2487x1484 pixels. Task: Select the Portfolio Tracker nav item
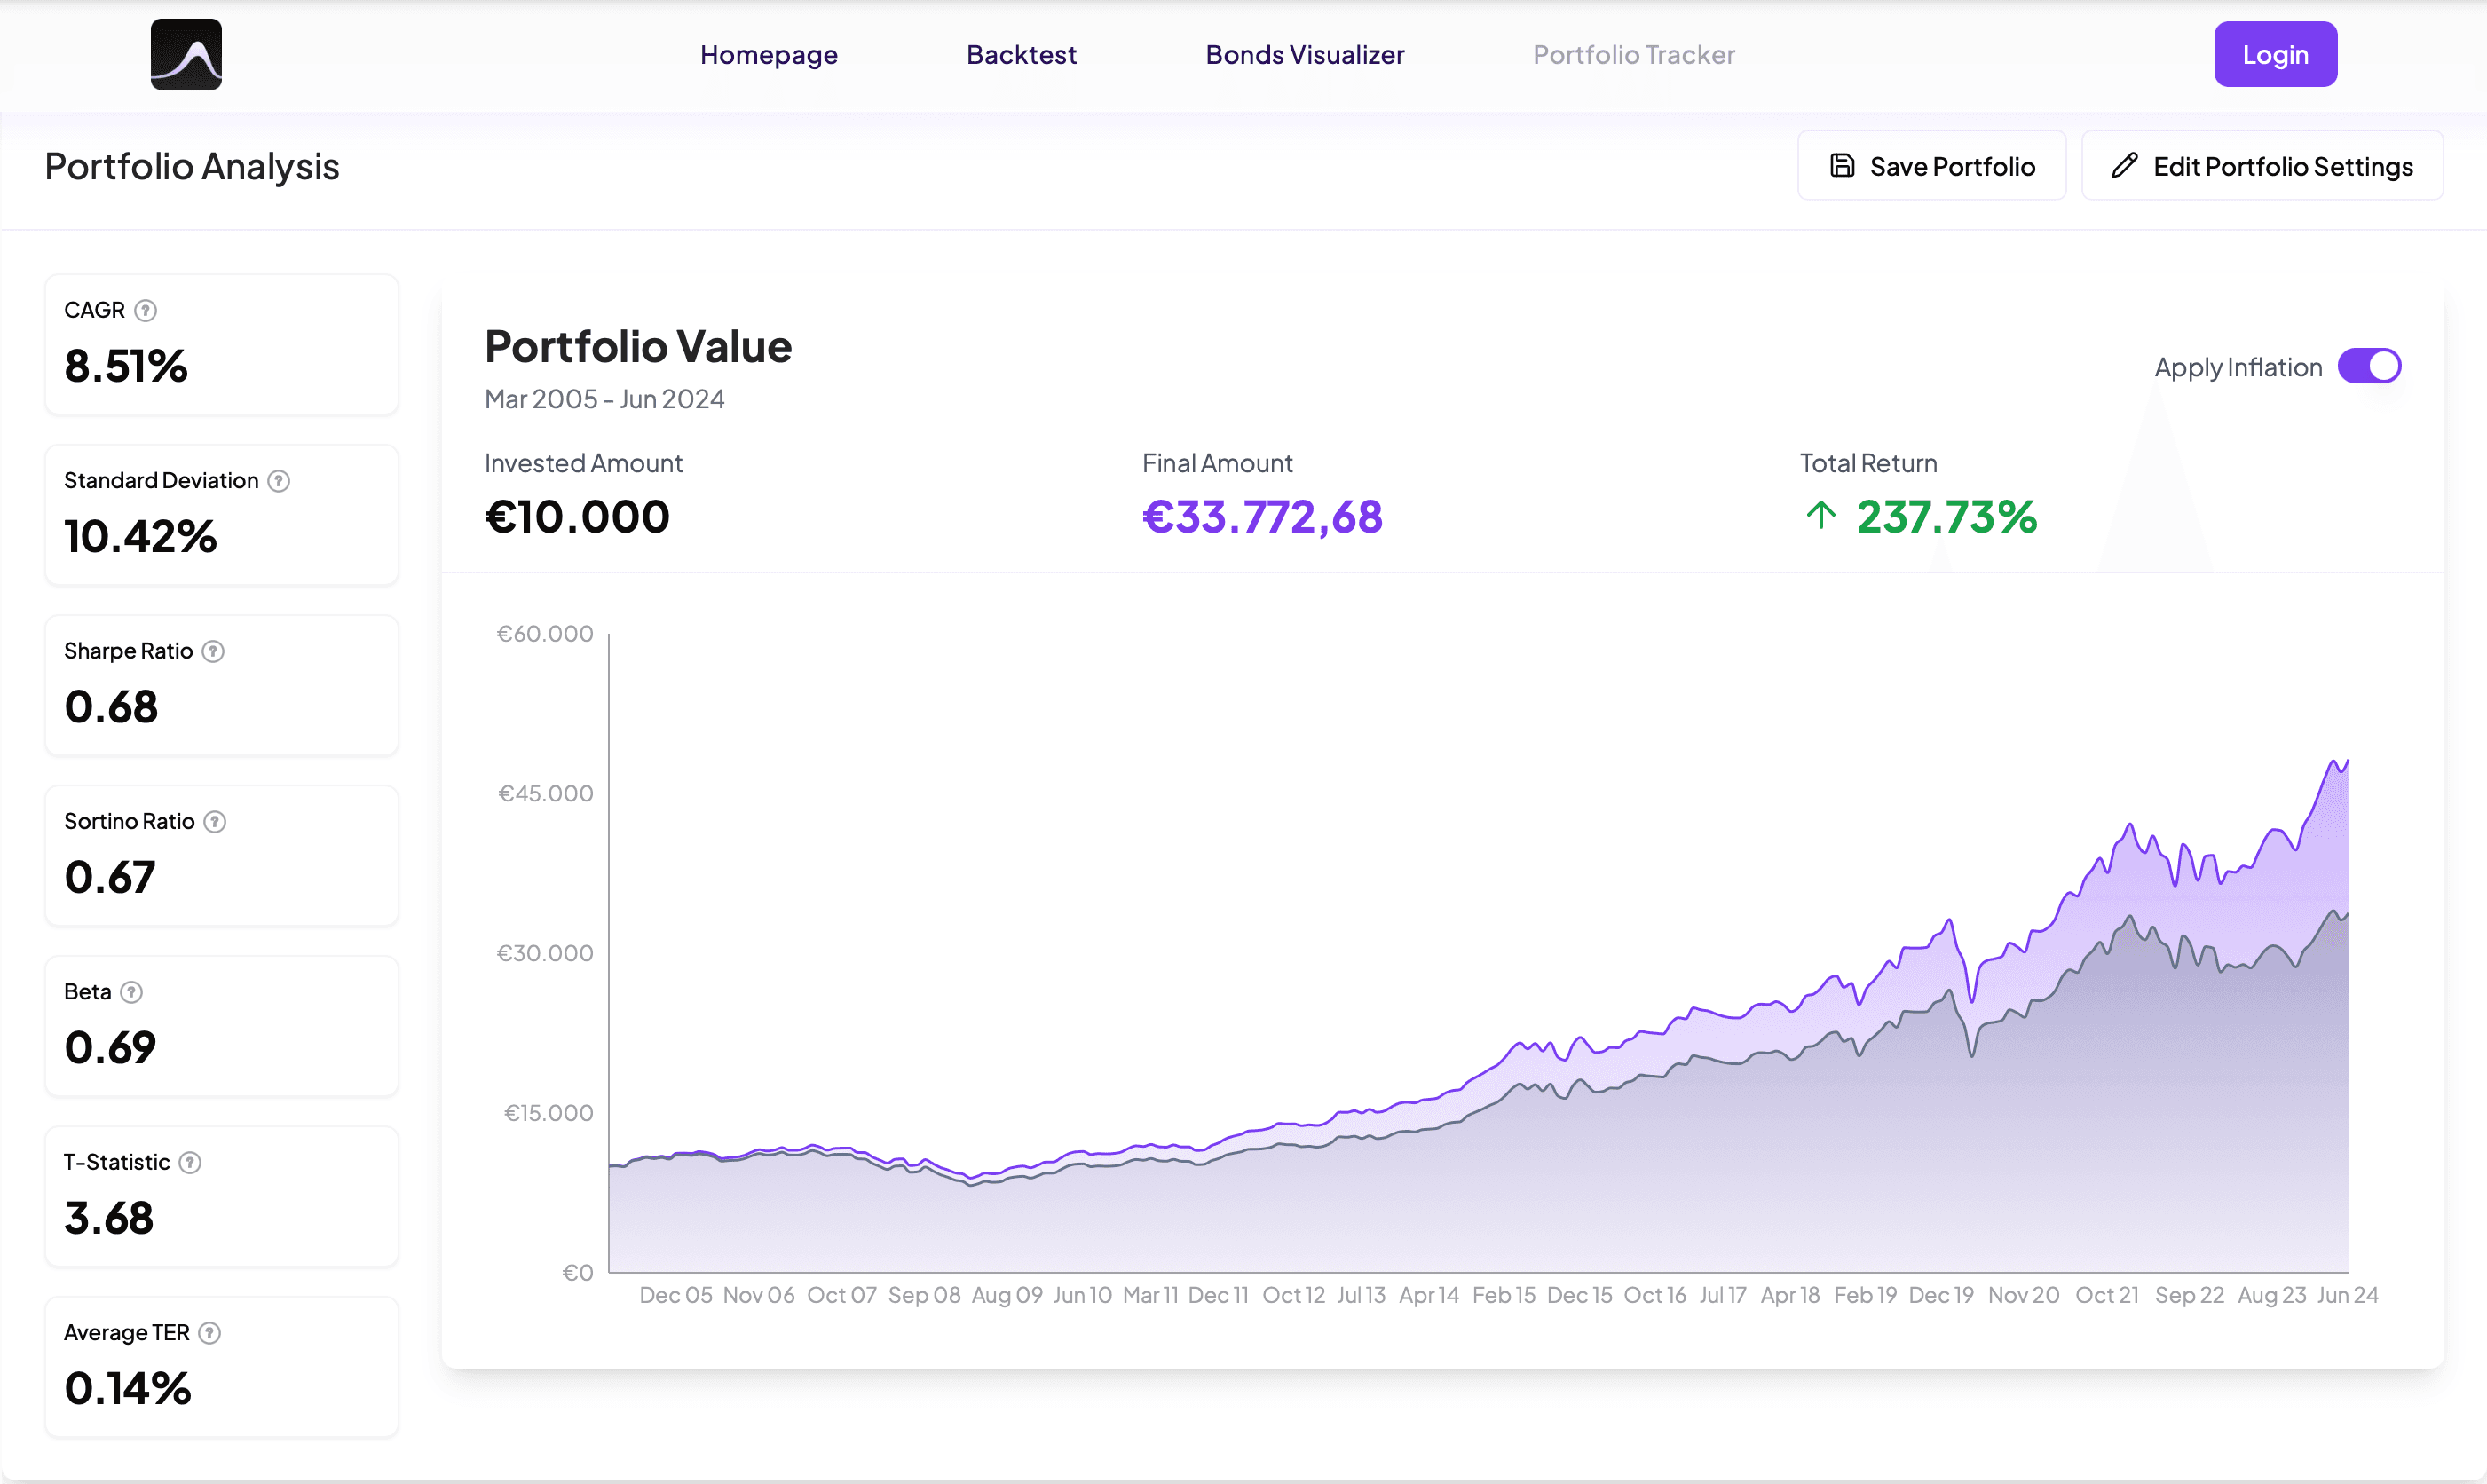(1633, 55)
